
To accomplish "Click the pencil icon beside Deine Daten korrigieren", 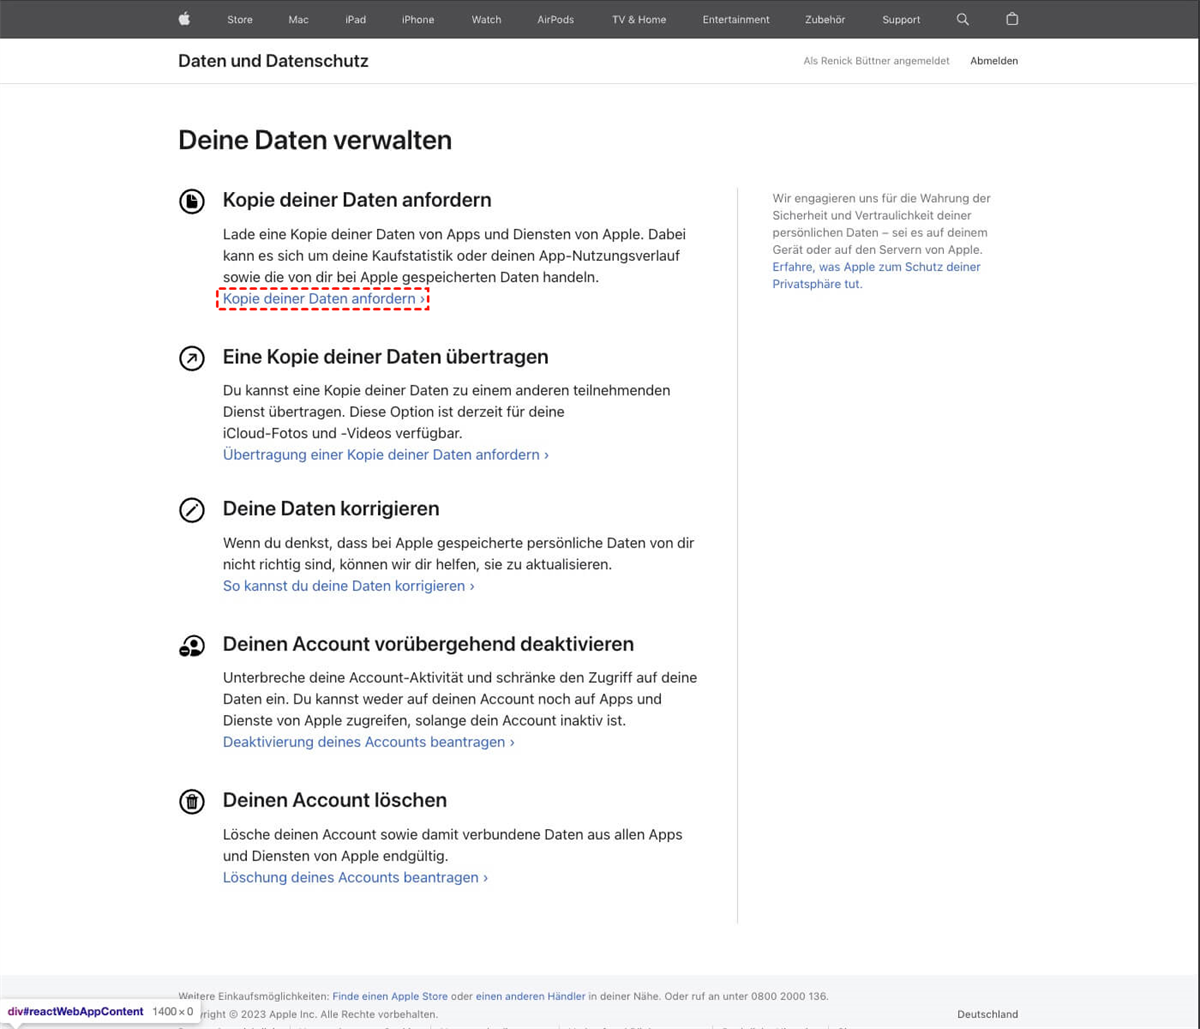I will point(192,510).
